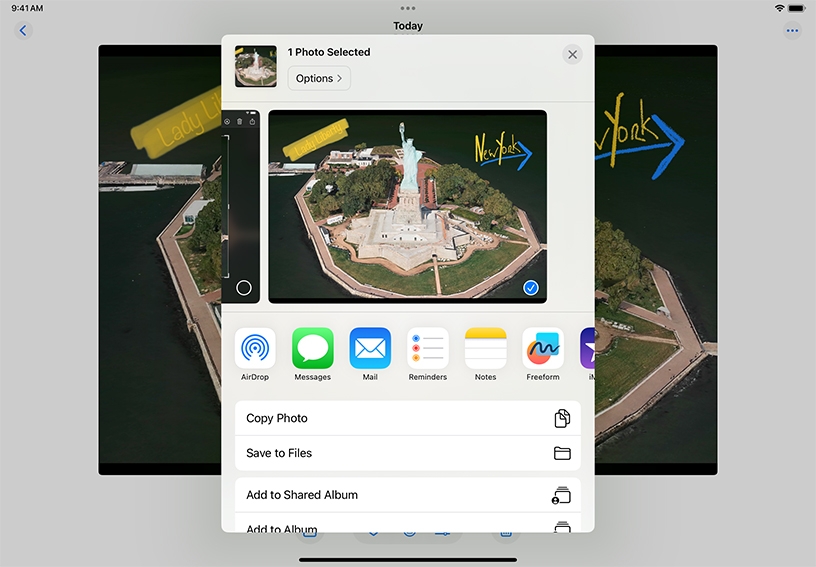Tap the small header photo thumbnail
This screenshot has width=816, height=567.
[256, 66]
